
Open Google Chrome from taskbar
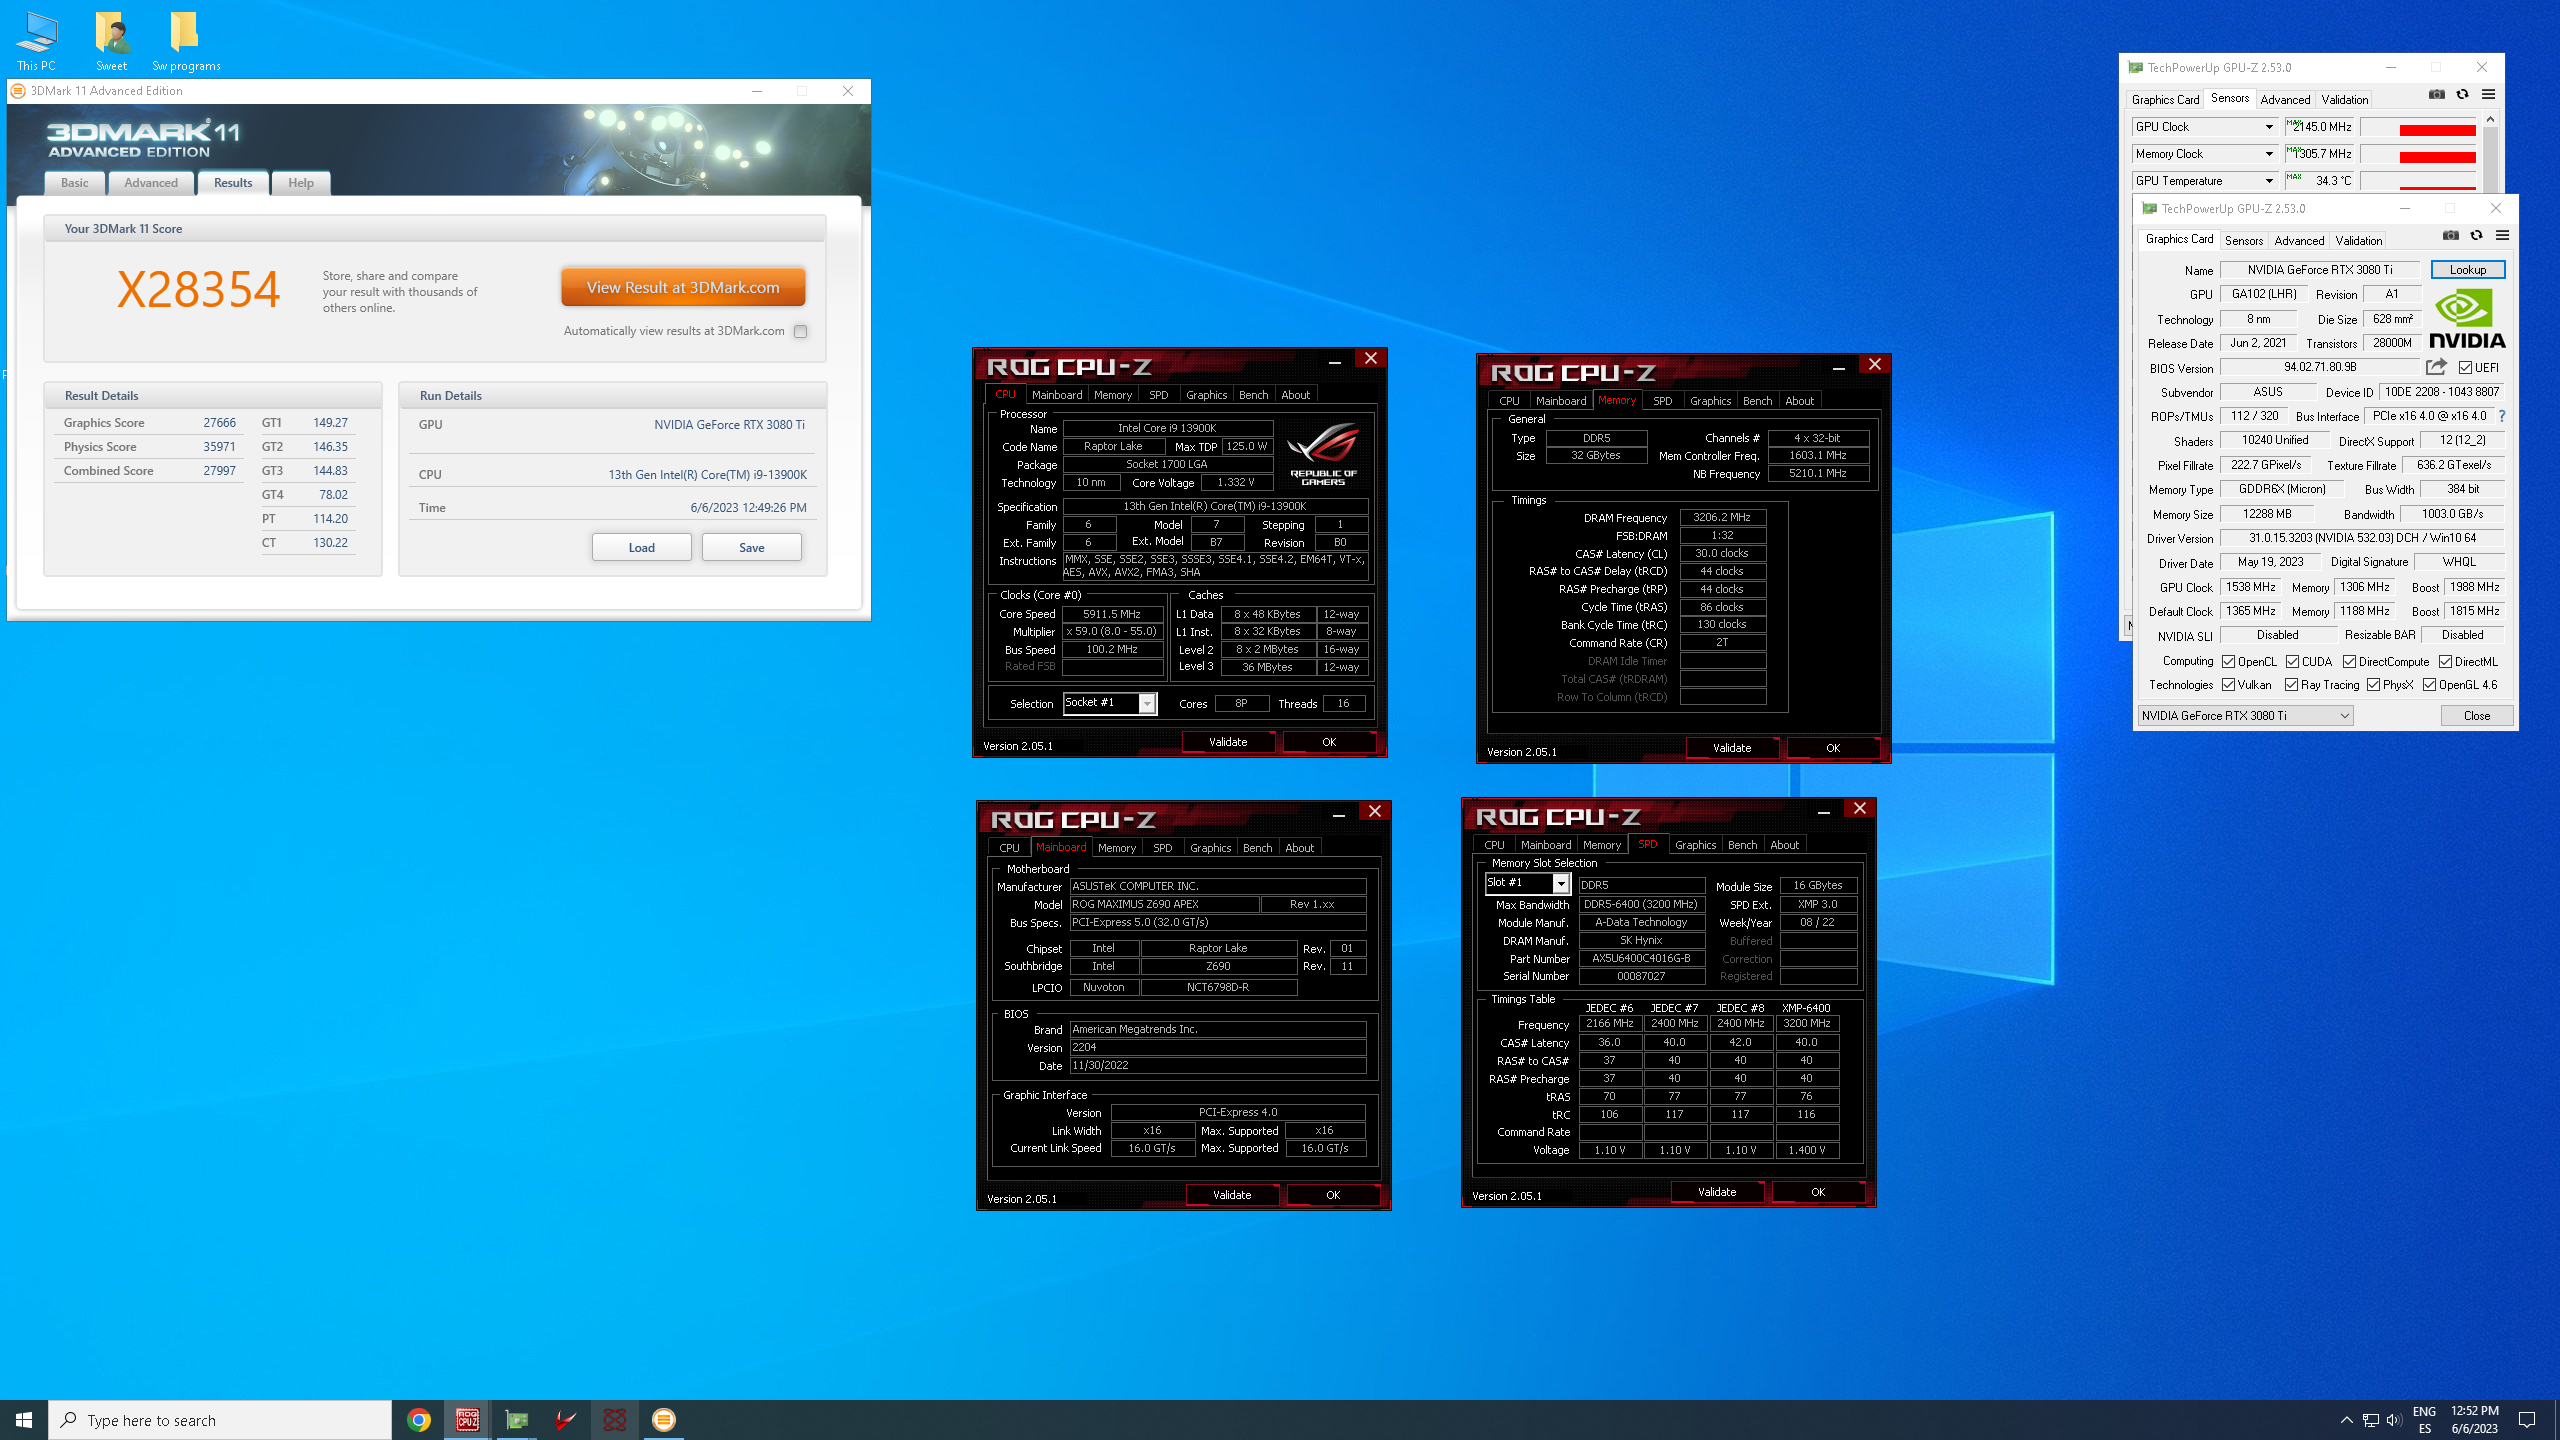pyautogui.click(x=419, y=1420)
